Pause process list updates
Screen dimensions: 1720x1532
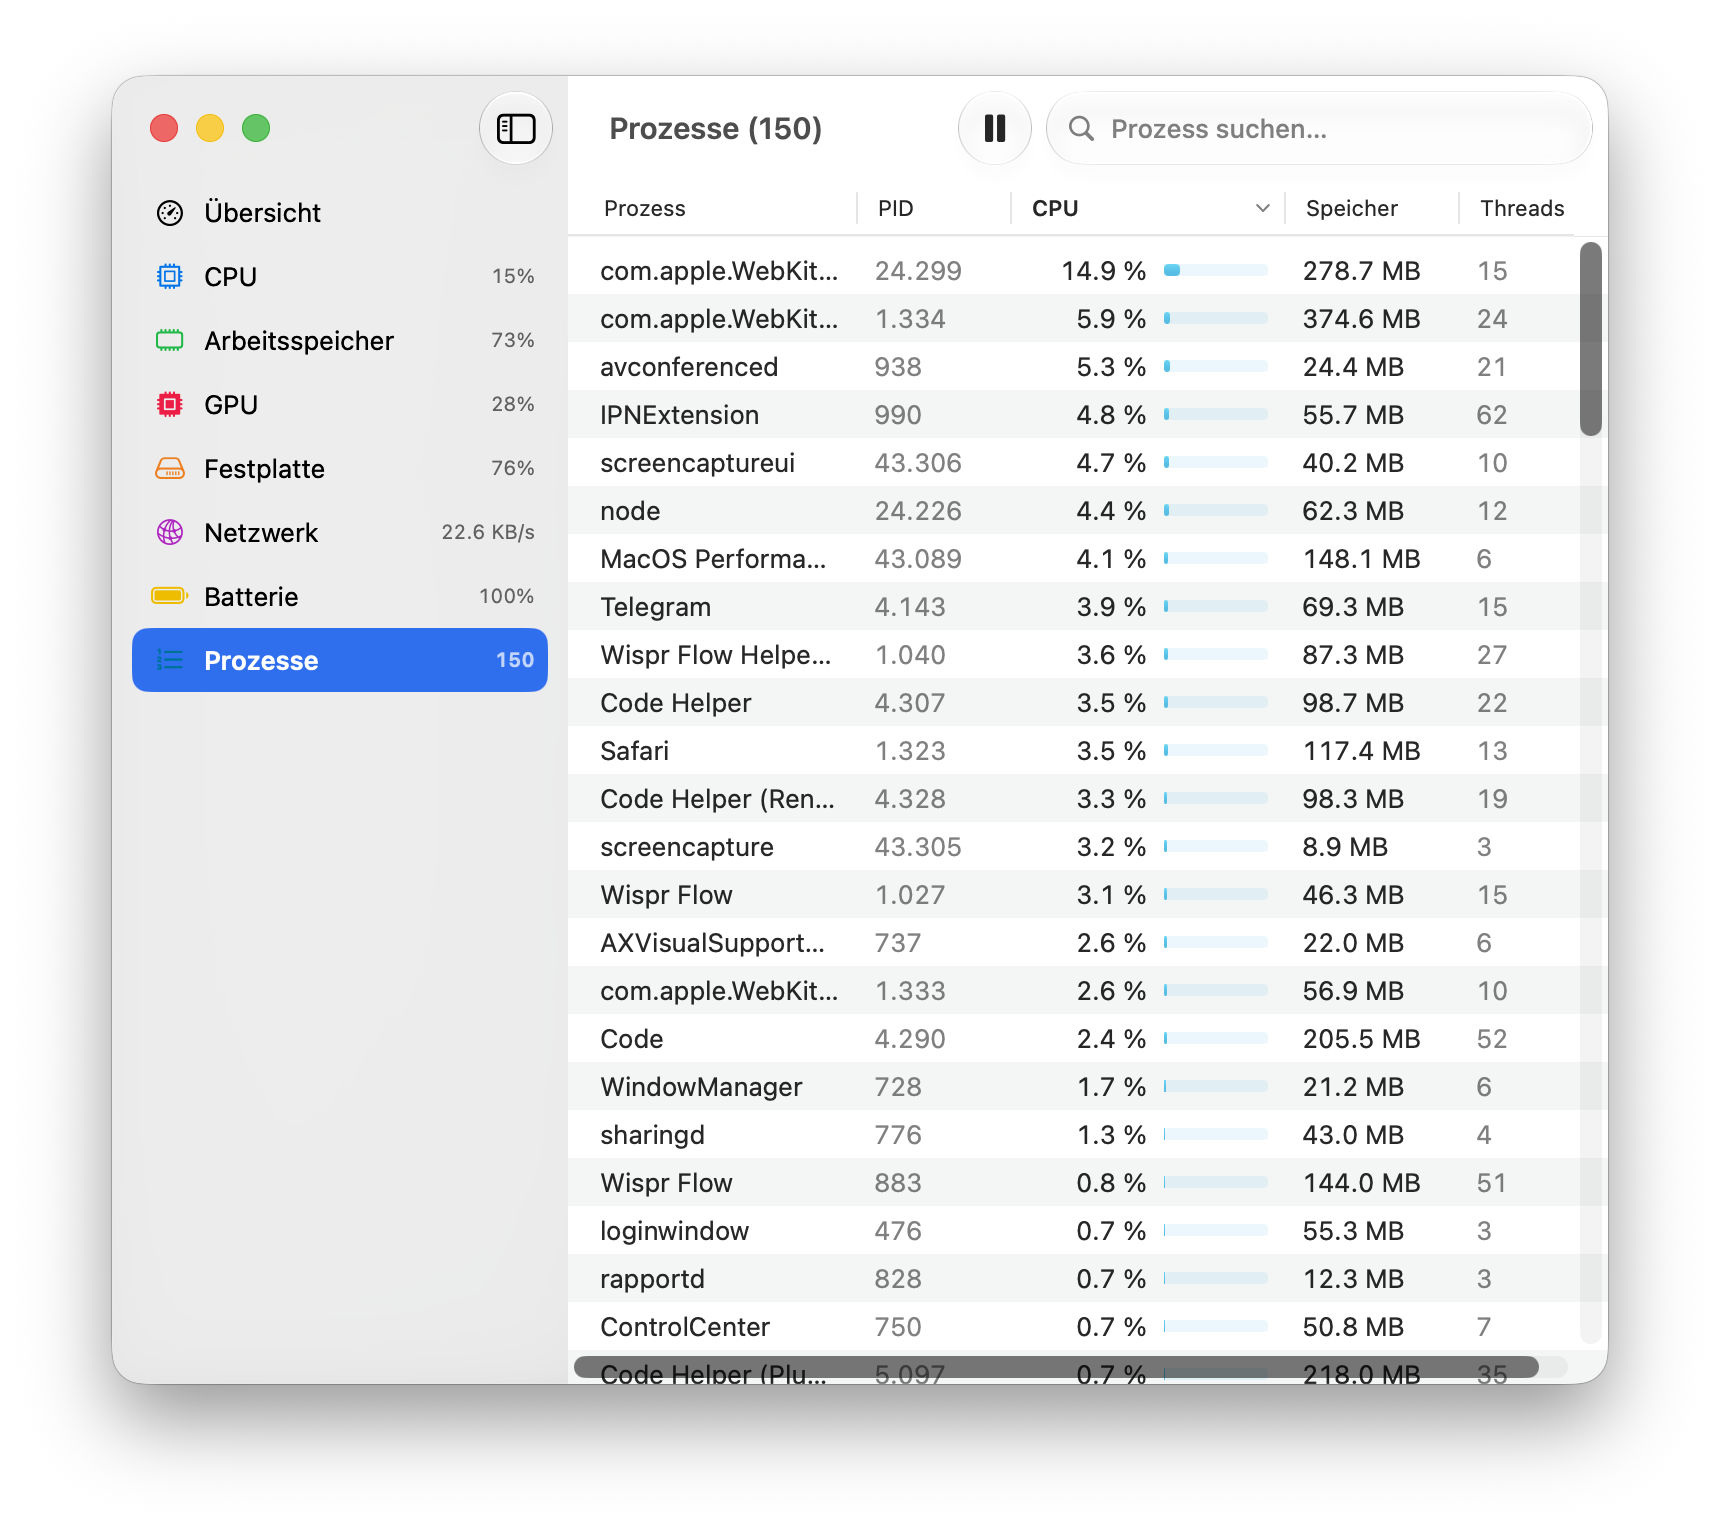click(x=995, y=128)
